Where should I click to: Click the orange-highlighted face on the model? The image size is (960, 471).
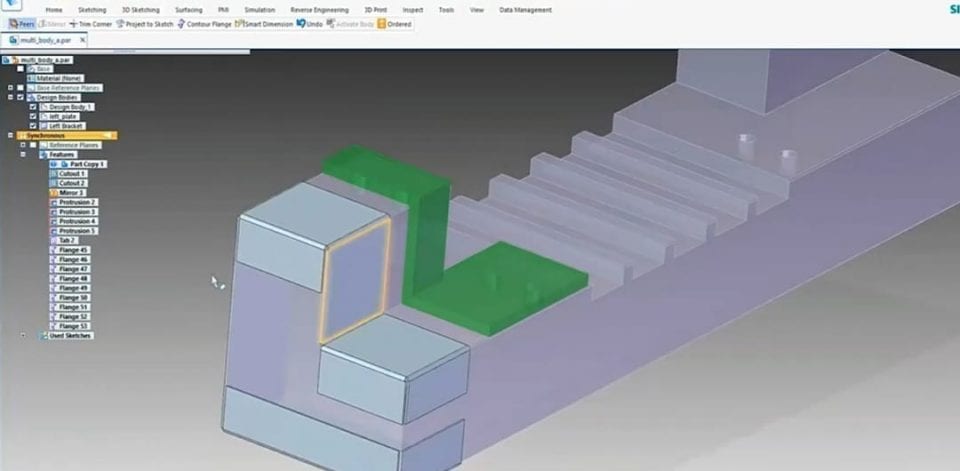[354, 281]
